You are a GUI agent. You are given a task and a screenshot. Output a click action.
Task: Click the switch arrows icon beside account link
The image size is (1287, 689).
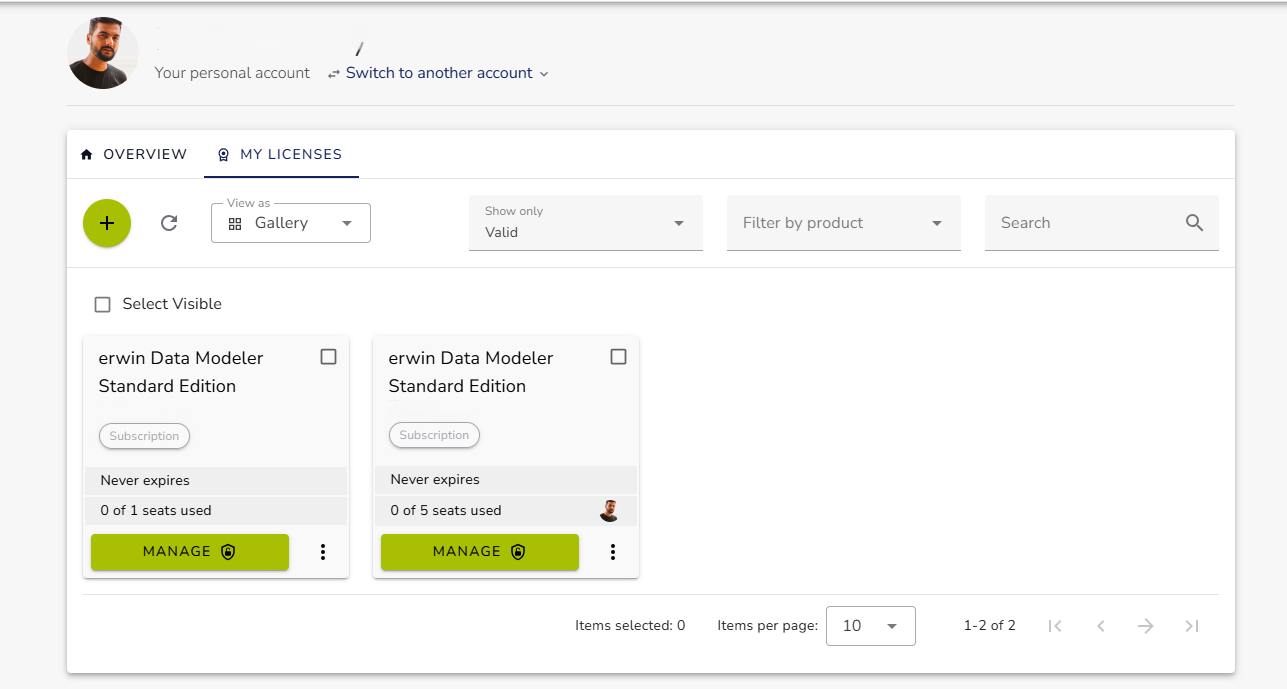pos(334,74)
